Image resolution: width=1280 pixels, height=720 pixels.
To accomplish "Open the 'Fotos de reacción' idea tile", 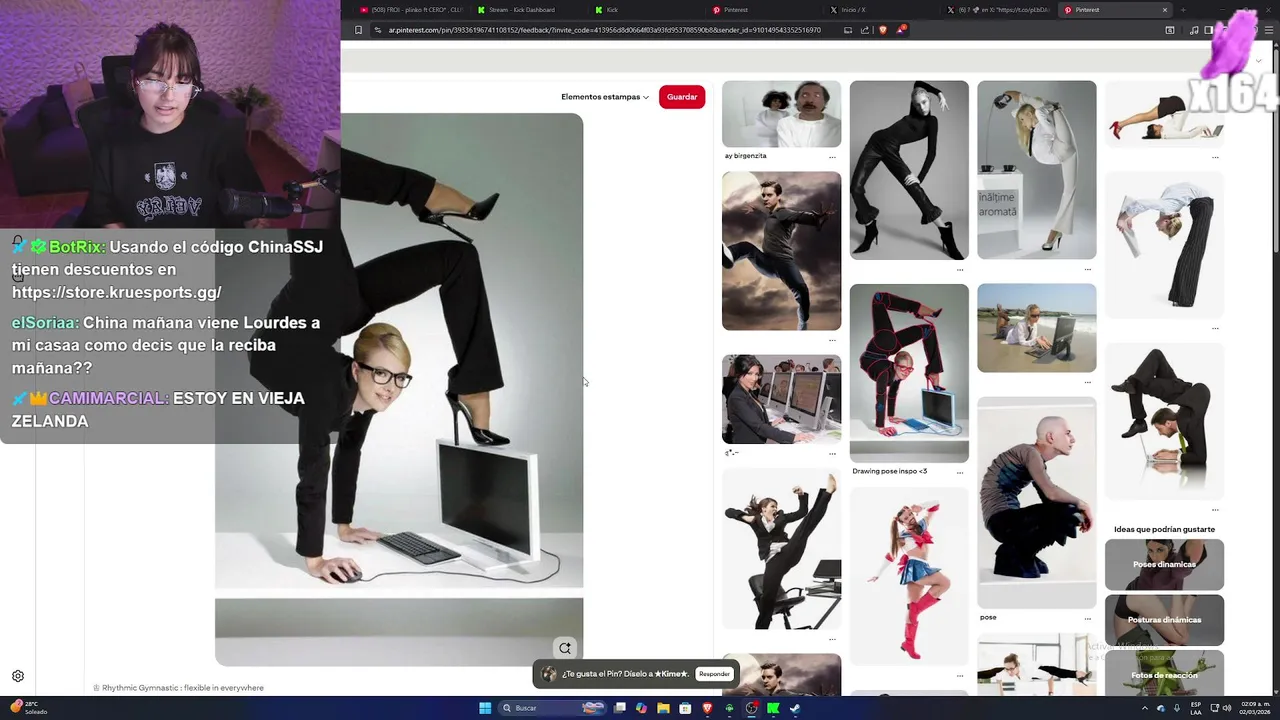I will tap(1164, 673).
